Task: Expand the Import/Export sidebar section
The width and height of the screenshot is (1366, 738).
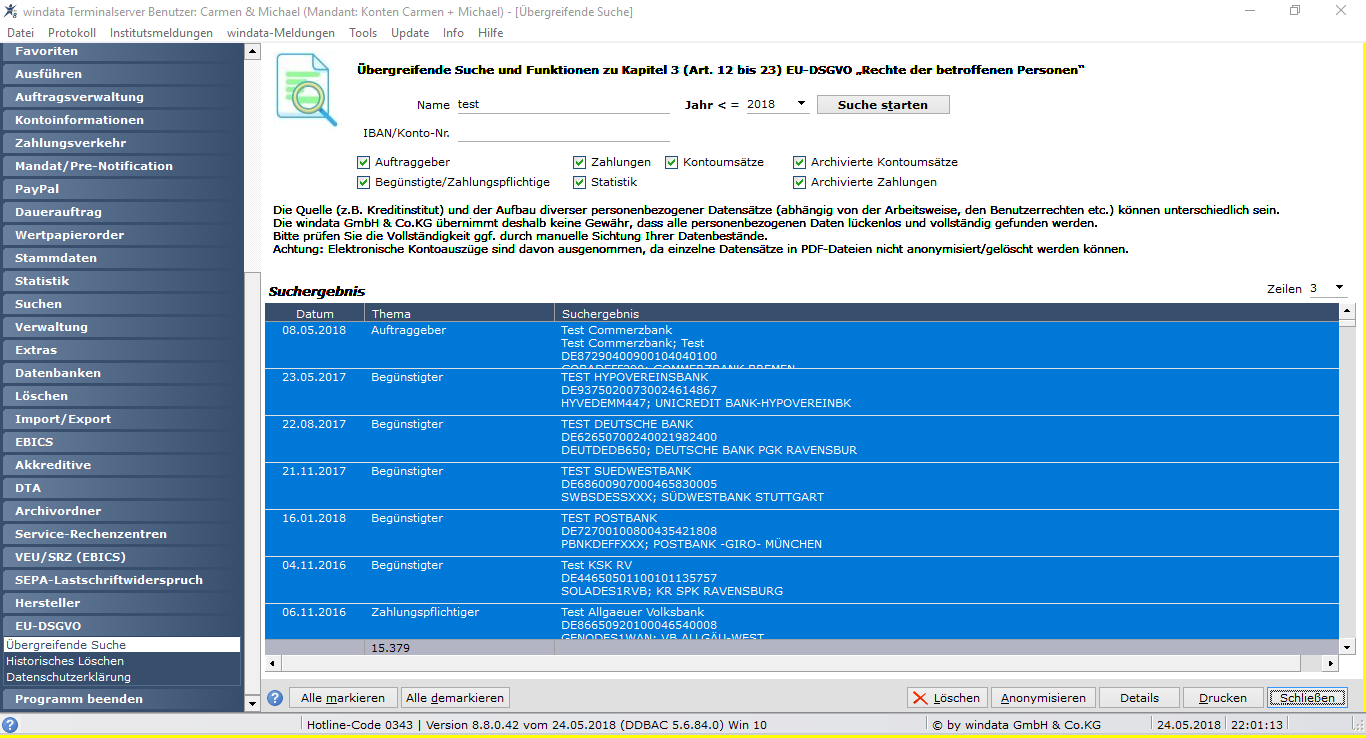Action: [122, 419]
